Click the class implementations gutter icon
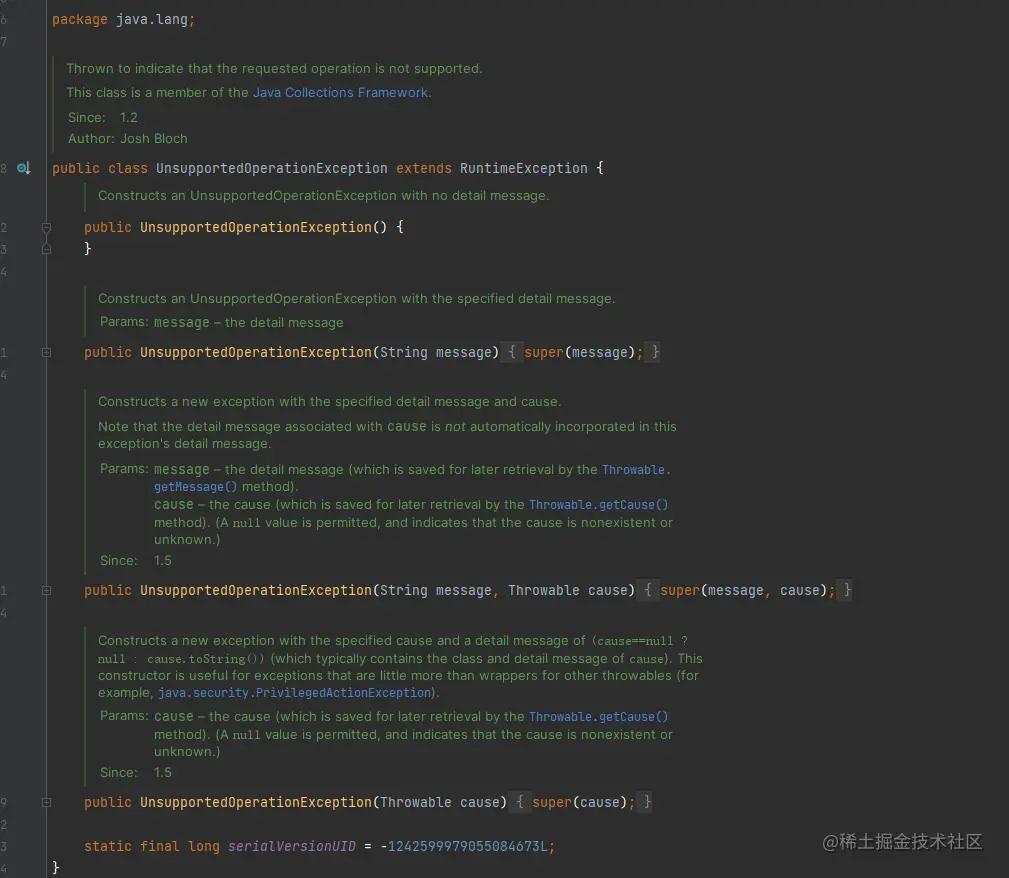 click(23, 168)
